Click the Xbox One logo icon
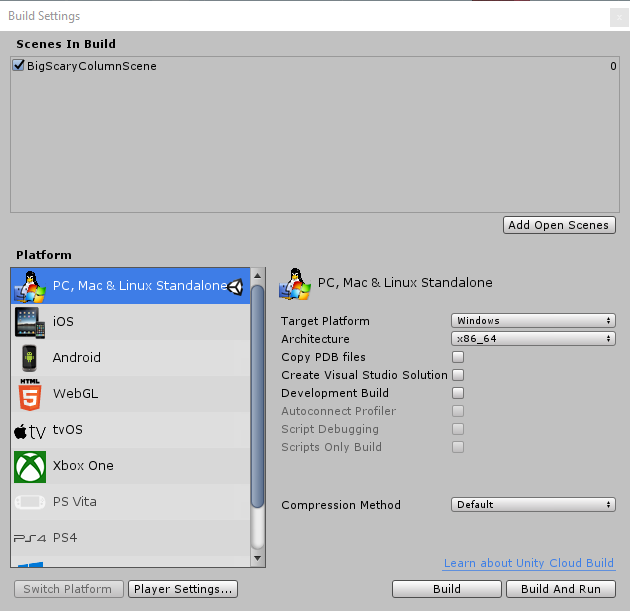Screen dimensions: 630x611 tap(29, 466)
